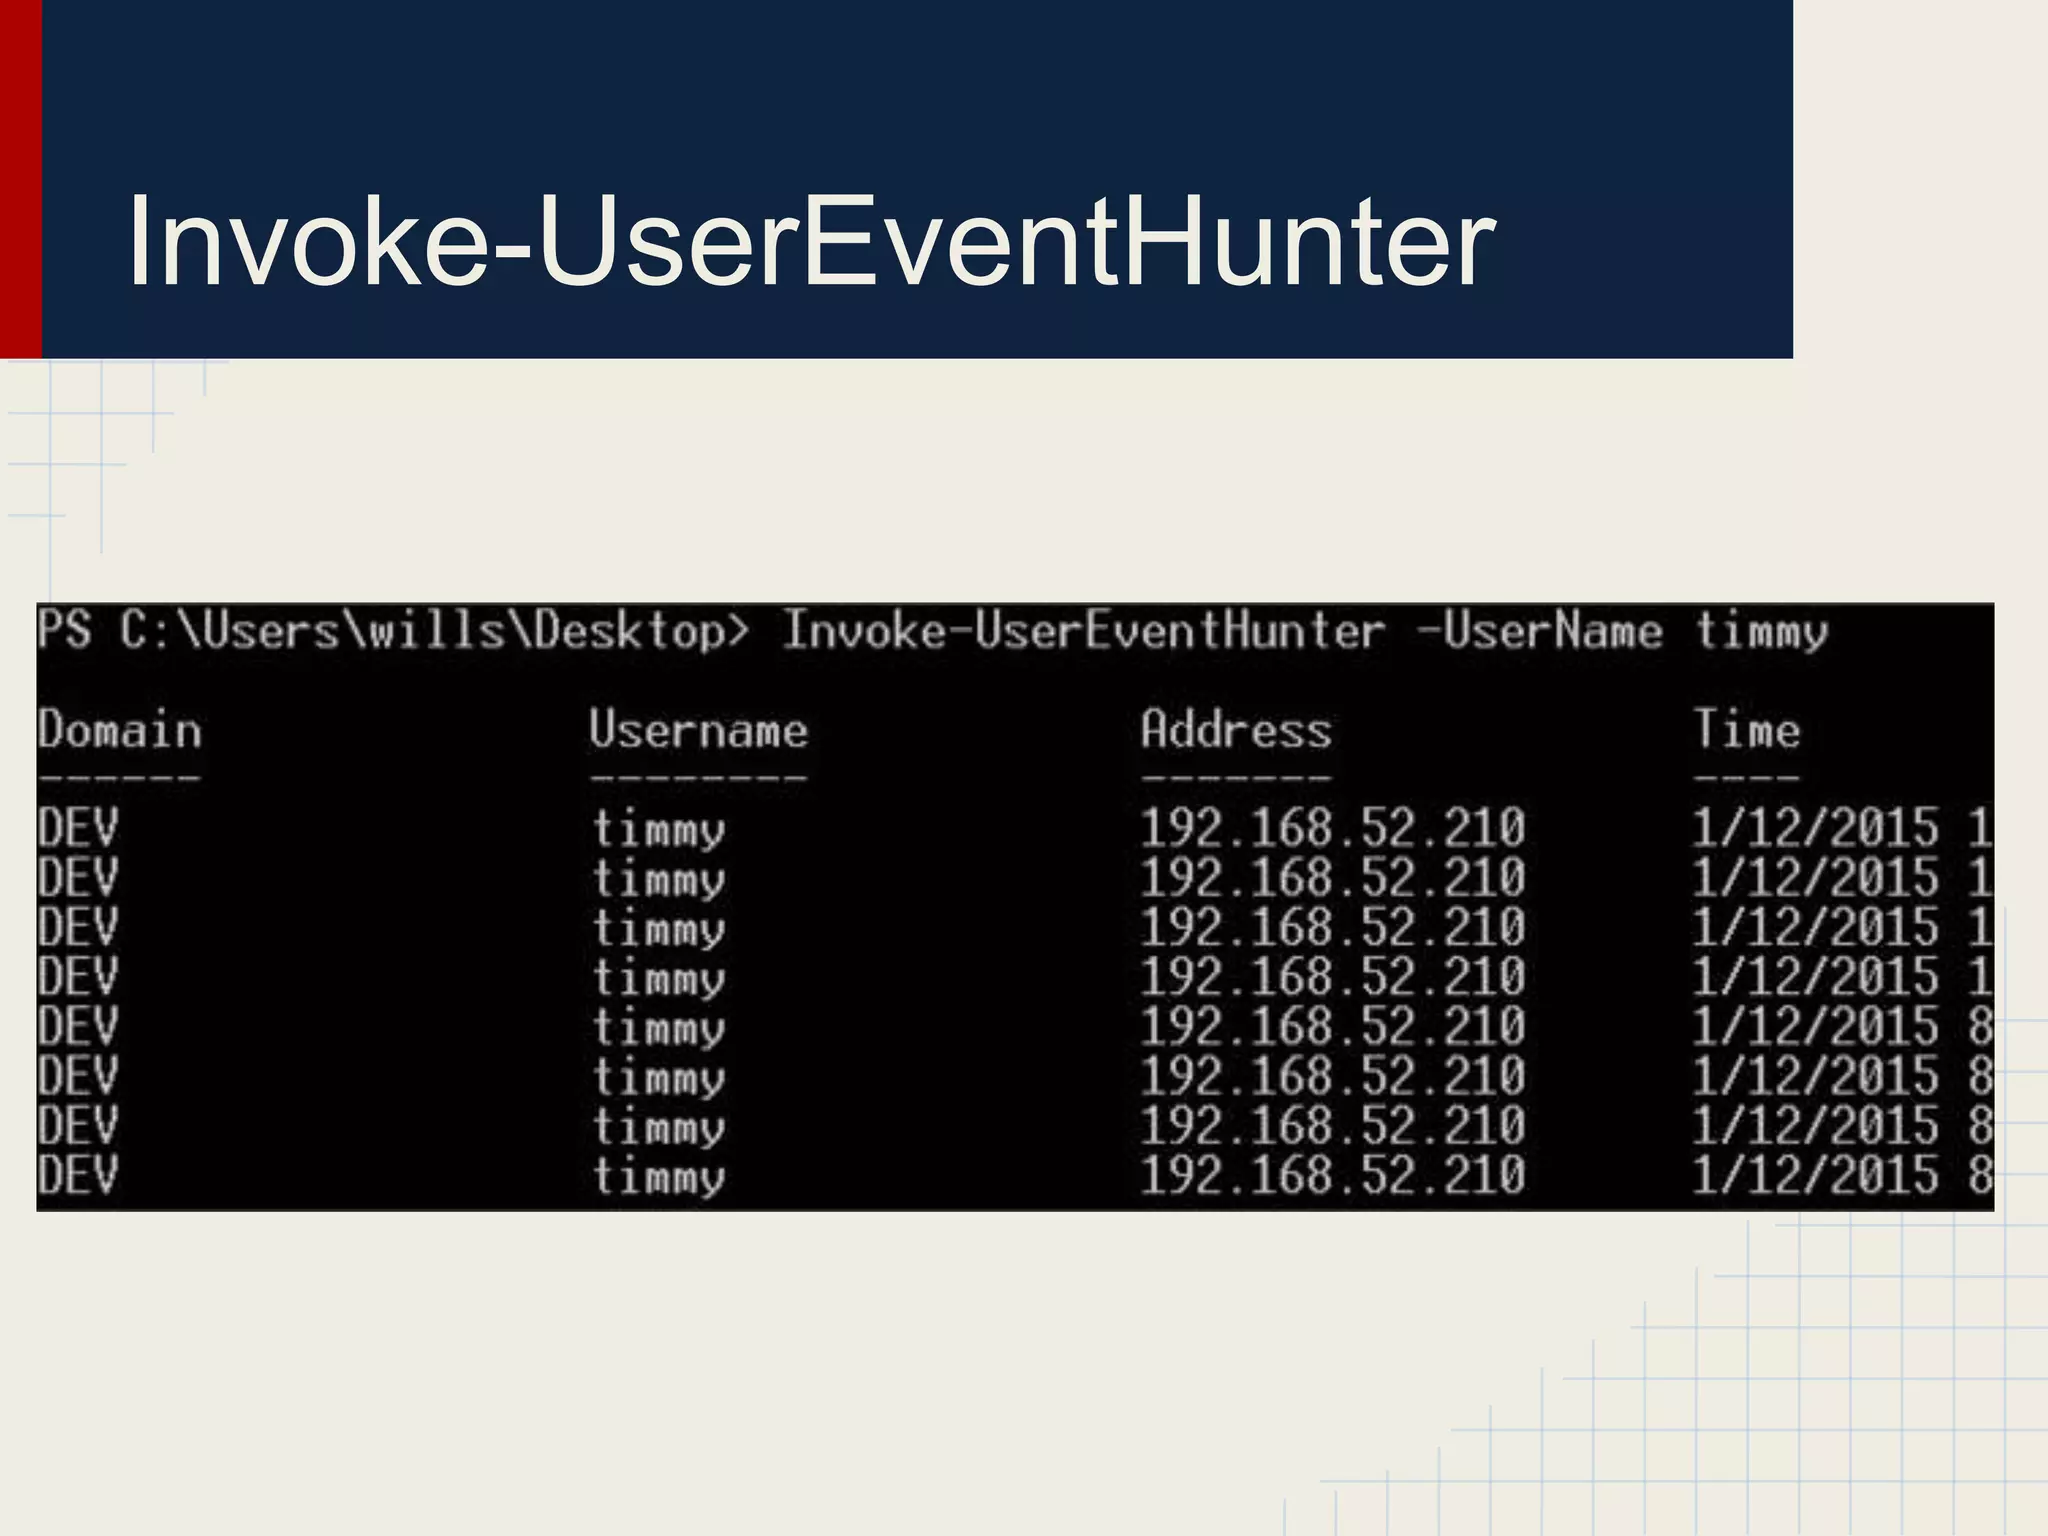
Task: Click the Domain column header
Action: tap(120, 729)
